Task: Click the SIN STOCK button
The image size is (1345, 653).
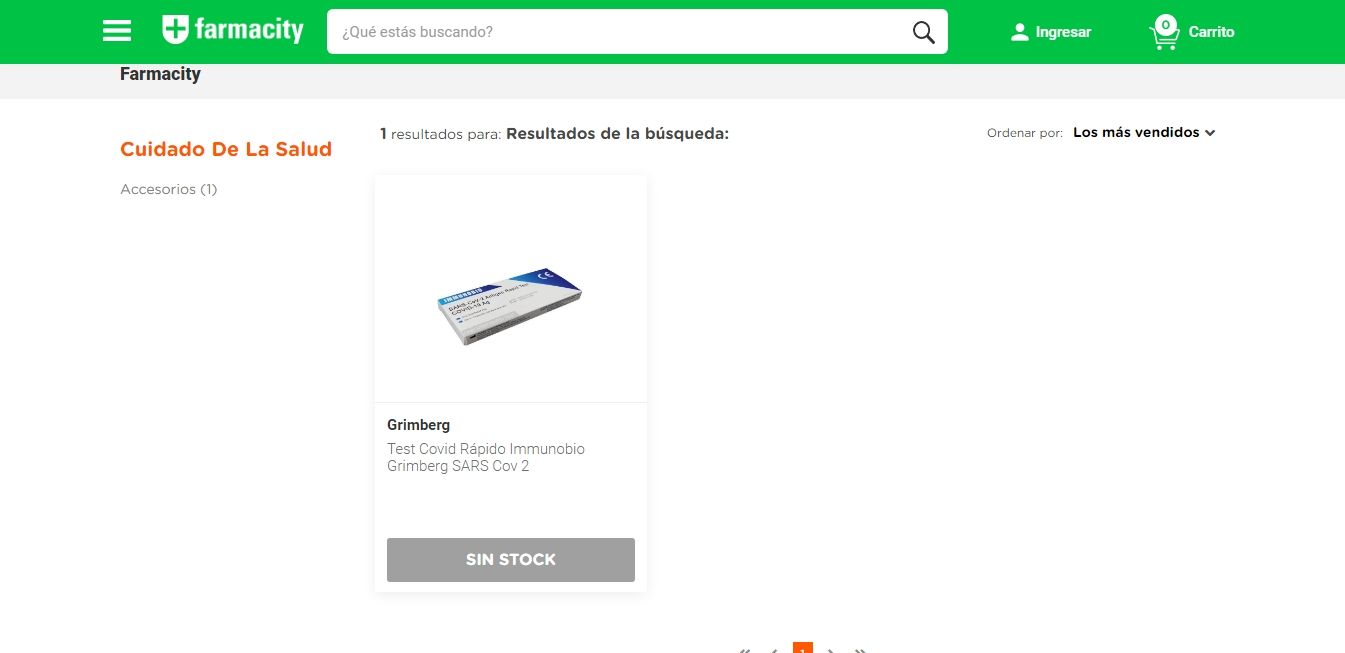Action: (511, 560)
